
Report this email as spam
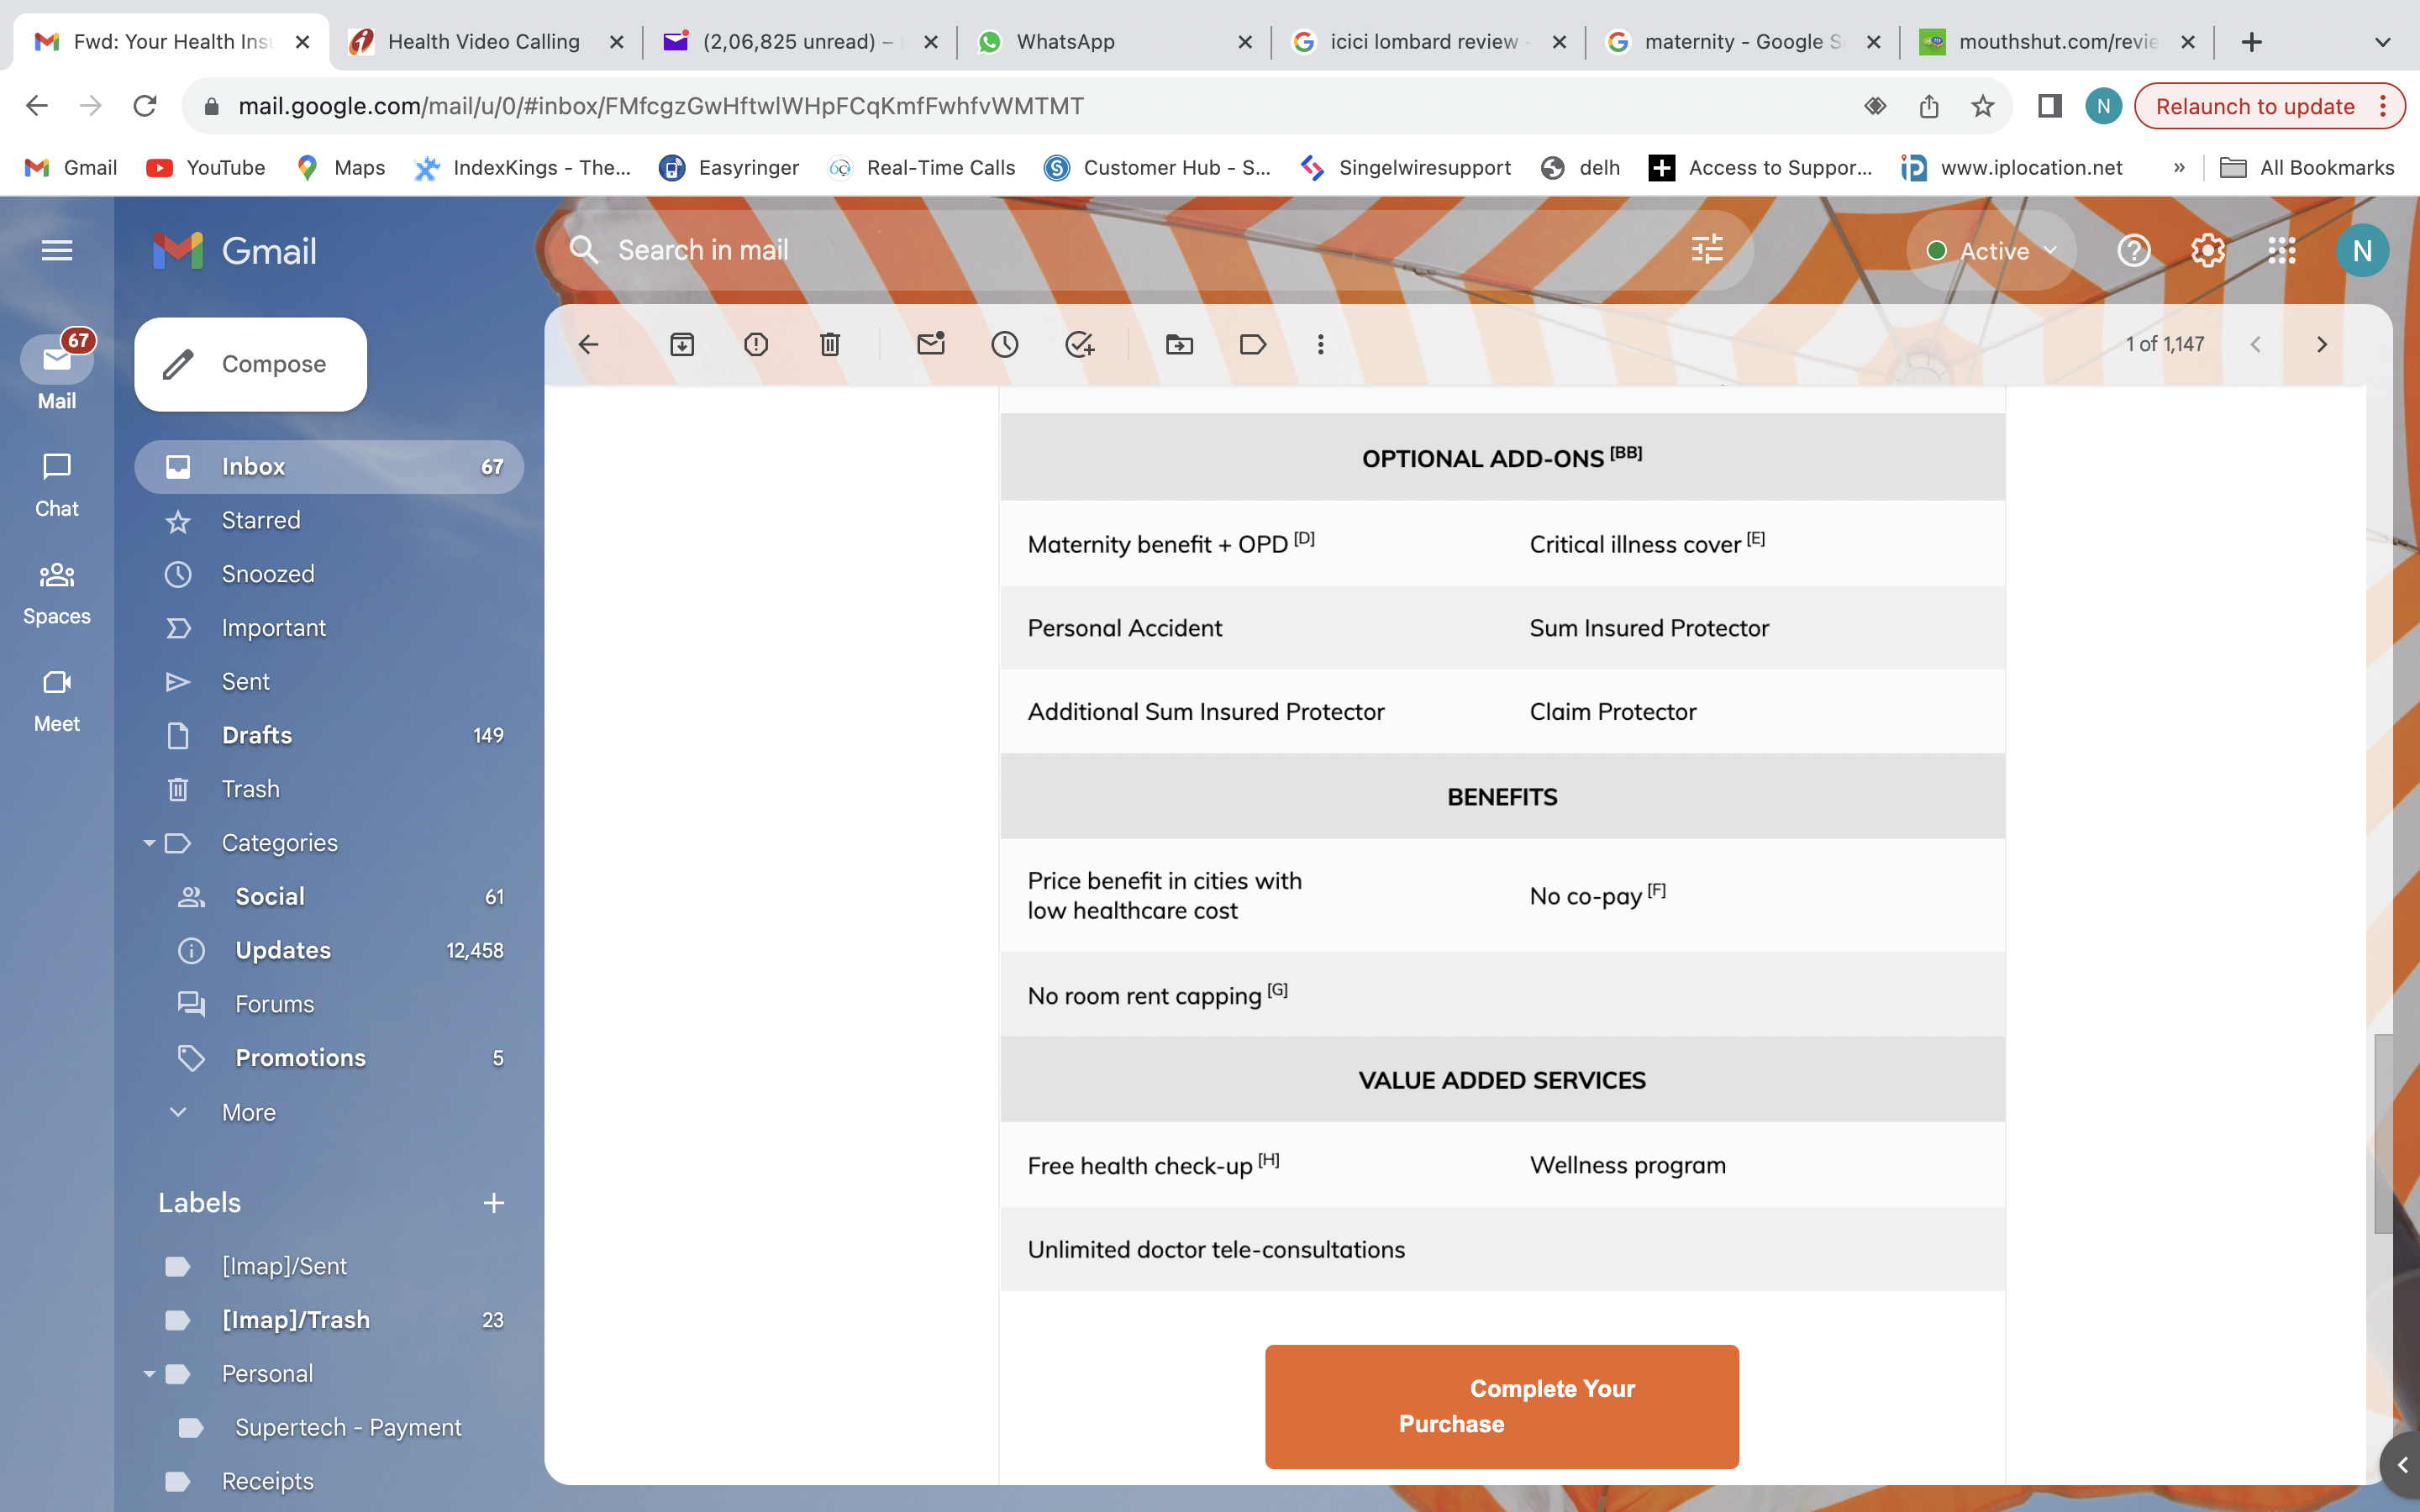coord(756,345)
